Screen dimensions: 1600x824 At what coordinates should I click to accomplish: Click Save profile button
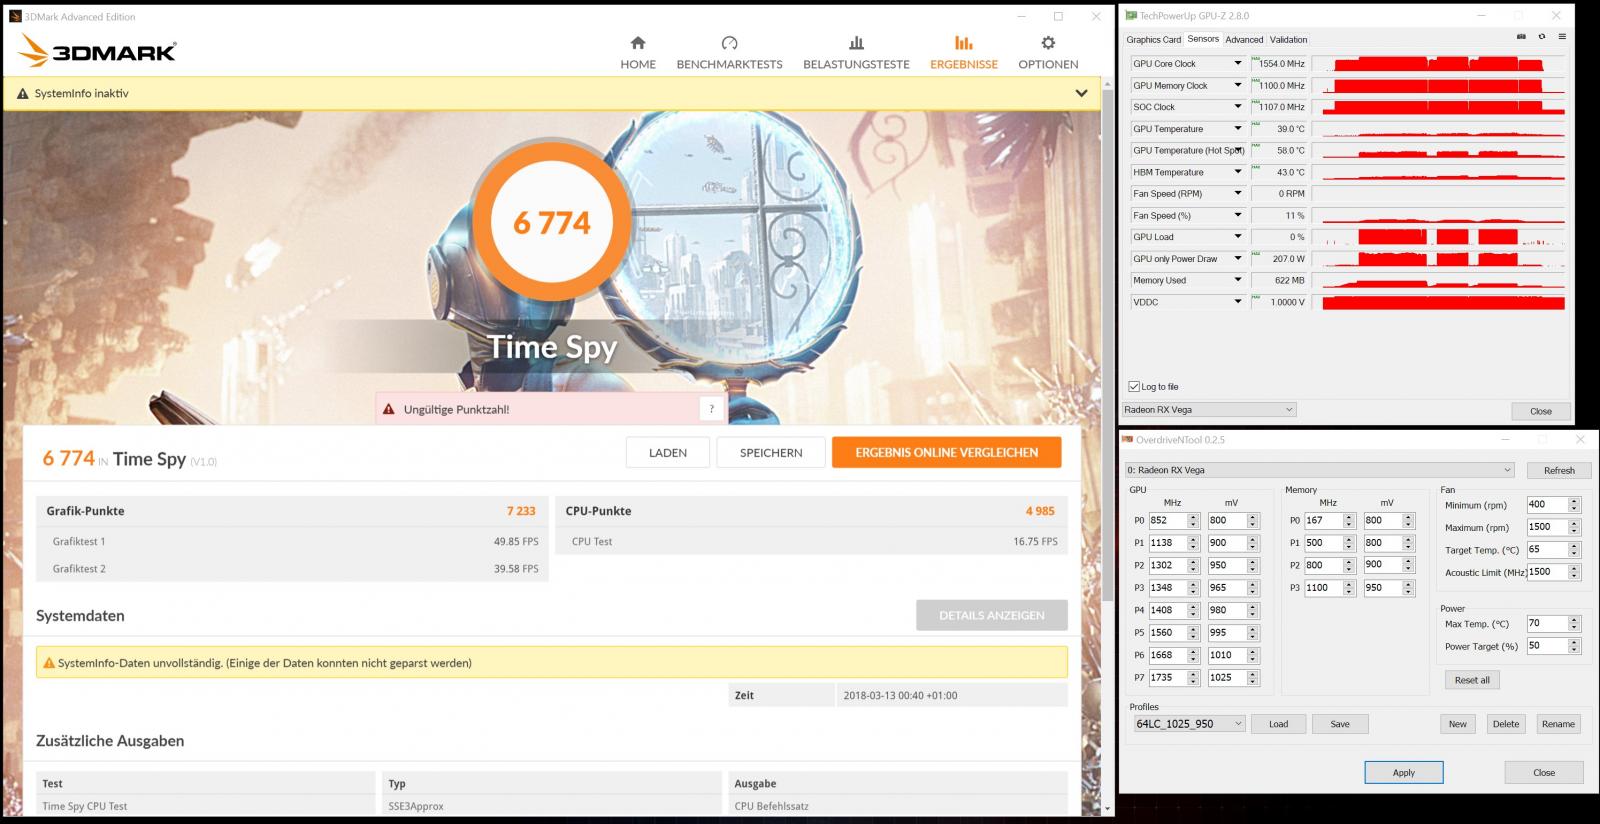1340,724
